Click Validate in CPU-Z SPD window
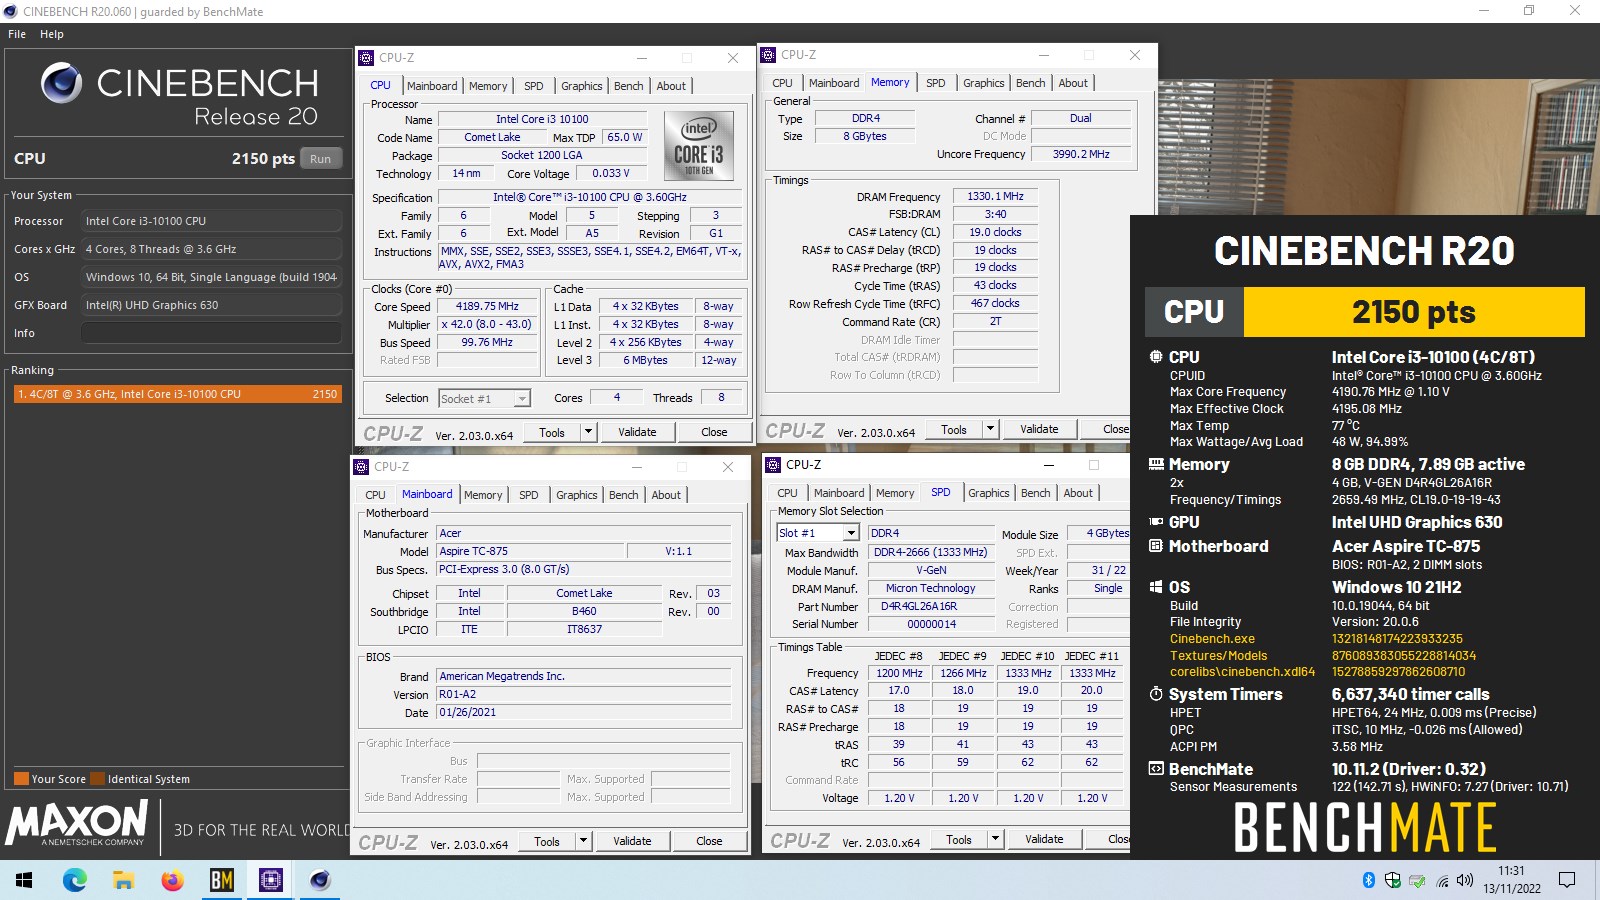1600x900 pixels. pos(1044,839)
